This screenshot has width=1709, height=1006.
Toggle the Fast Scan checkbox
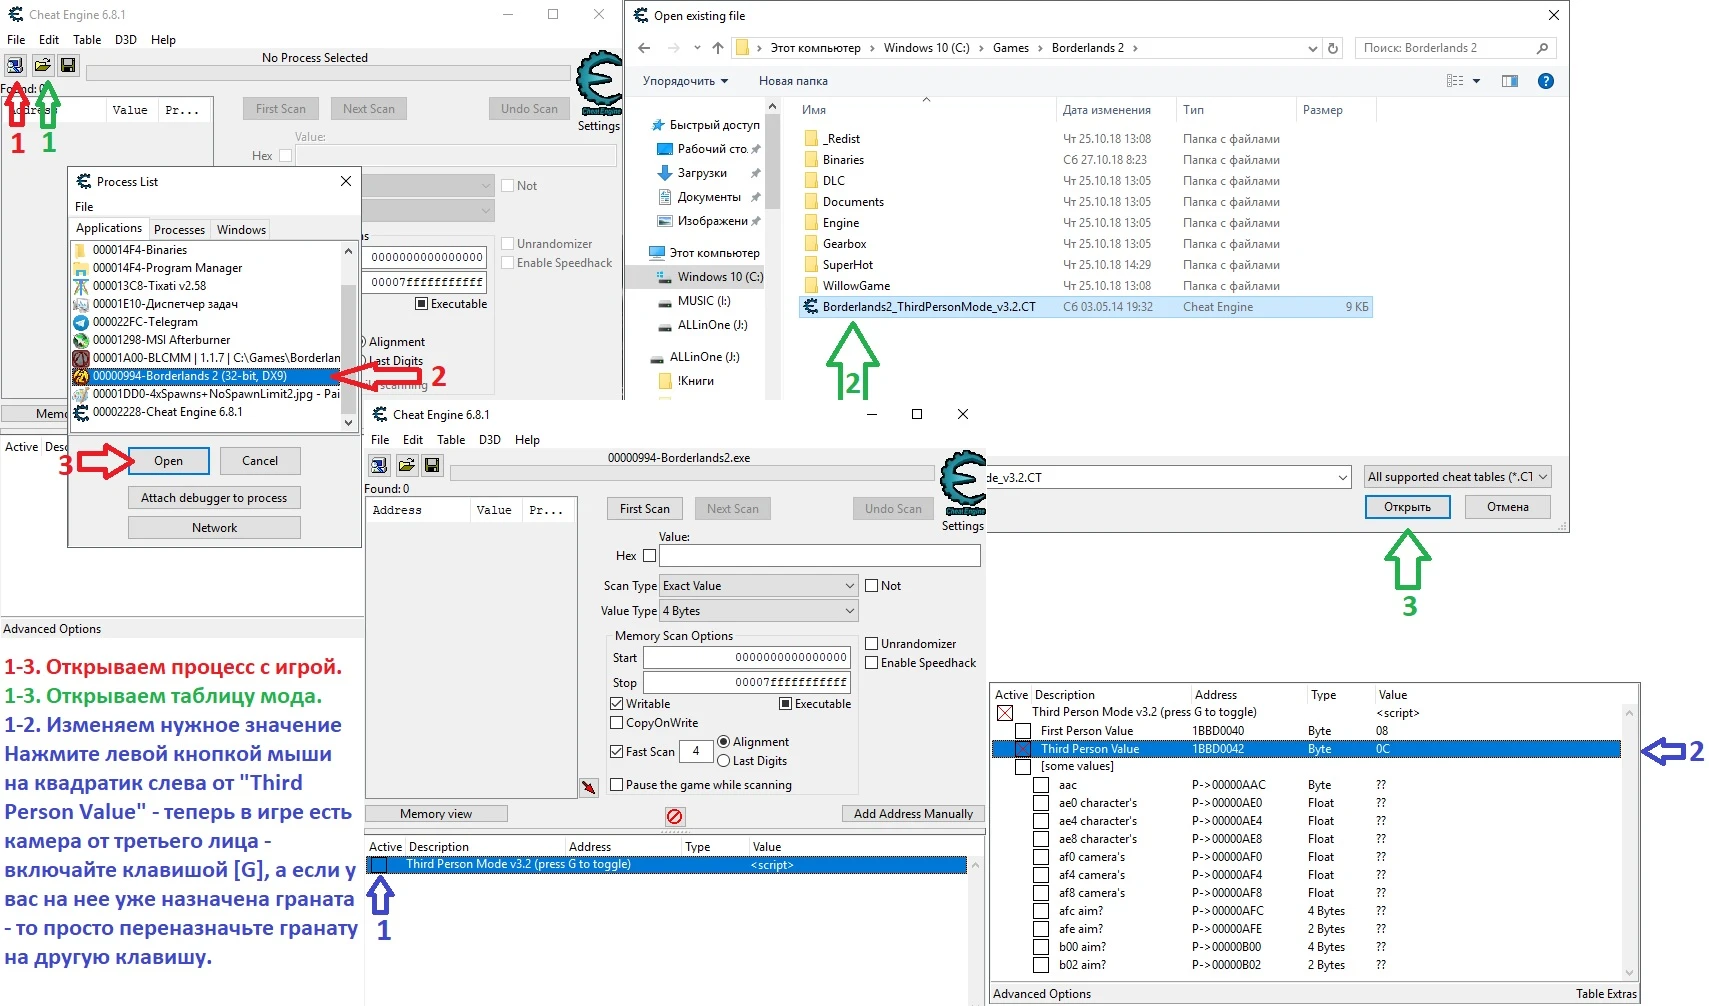coord(616,752)
